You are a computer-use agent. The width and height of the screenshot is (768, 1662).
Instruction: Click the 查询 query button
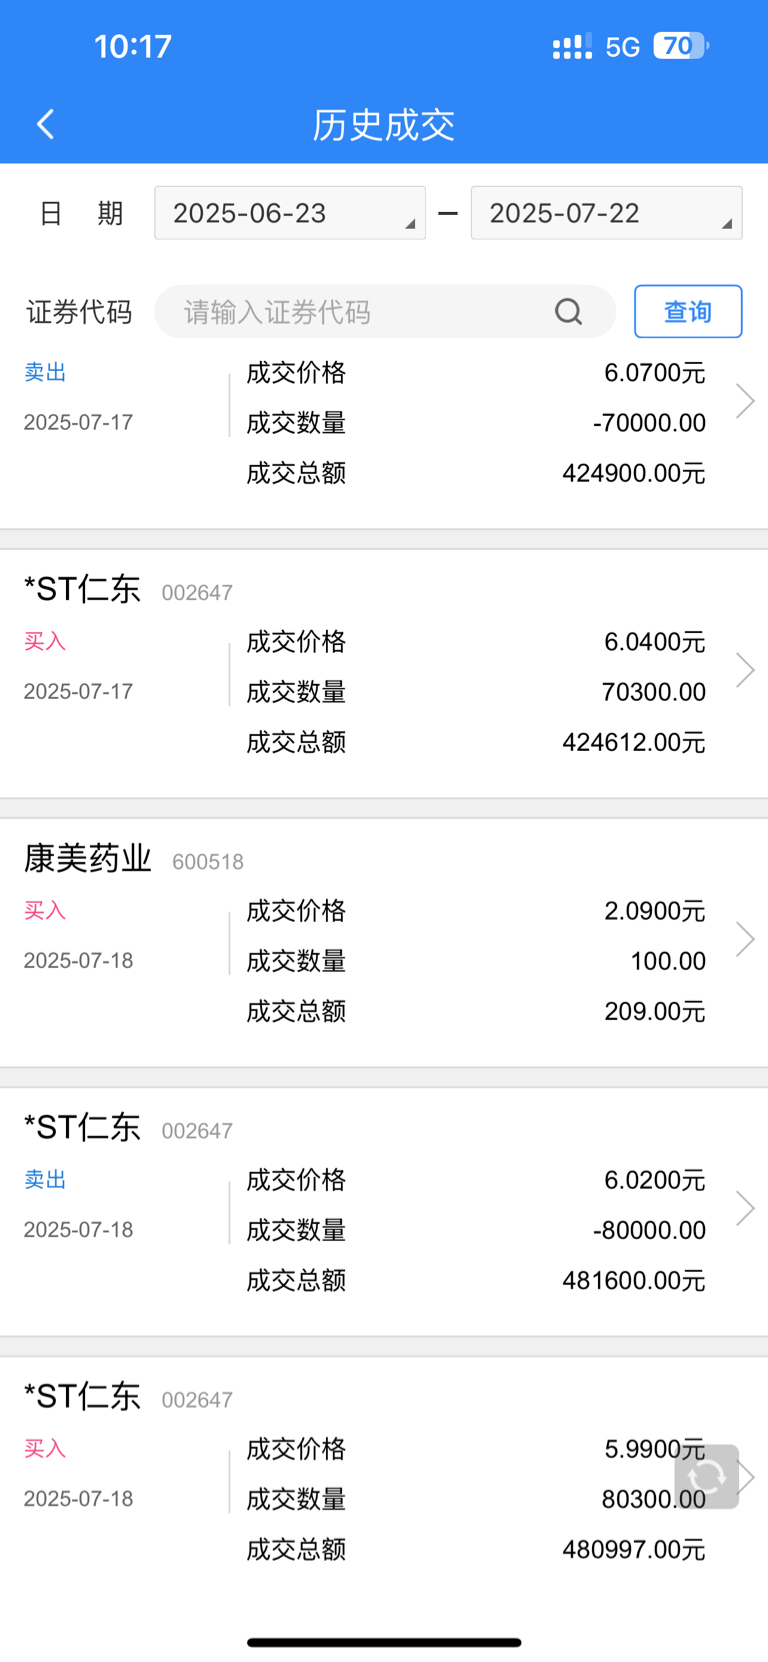688,312
